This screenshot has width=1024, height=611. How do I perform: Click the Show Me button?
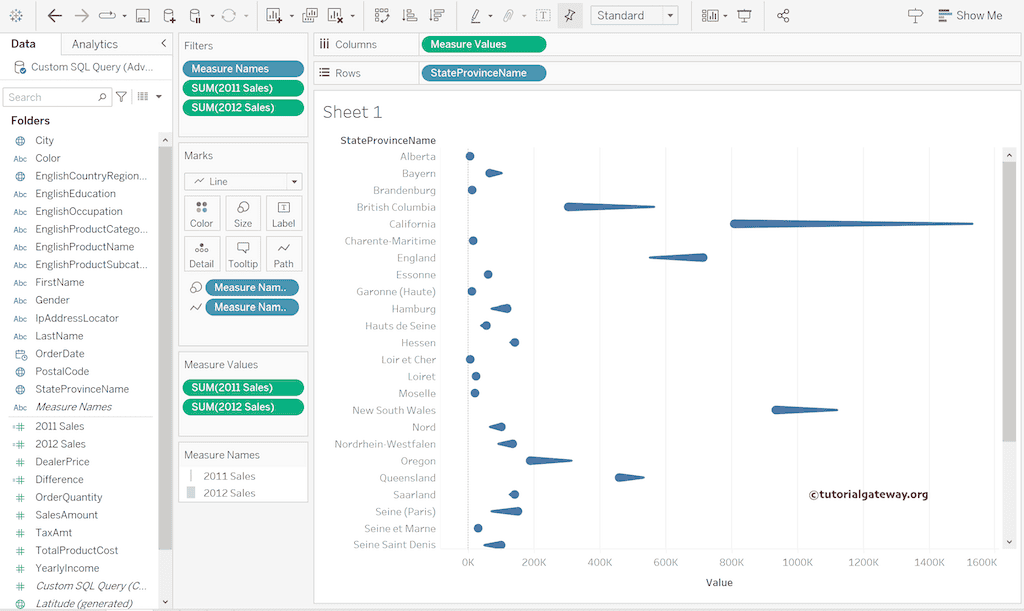(968, 16)
